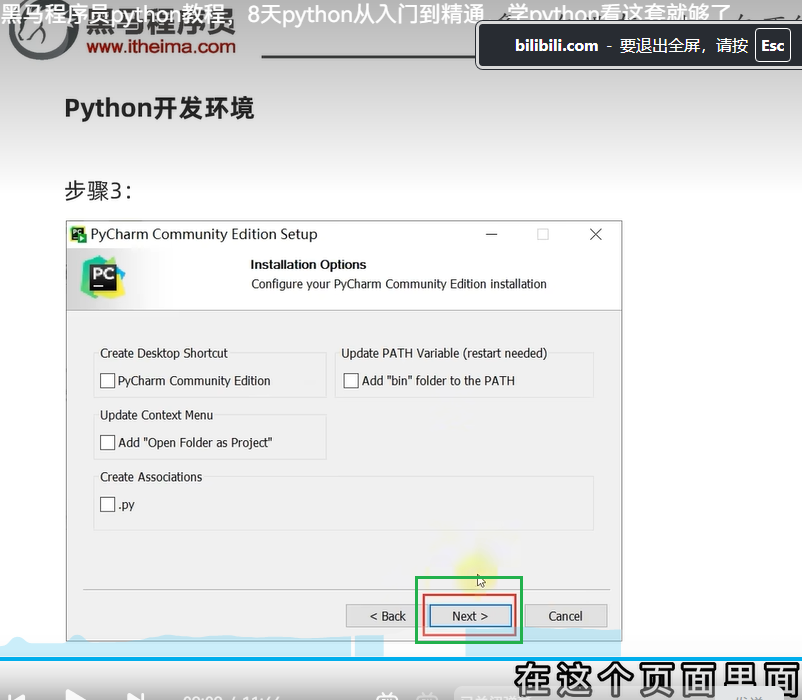802x700 pixels.
Task: Click "Configure your PyCharm Community Edition installation" text
Action: pos(399,284)
